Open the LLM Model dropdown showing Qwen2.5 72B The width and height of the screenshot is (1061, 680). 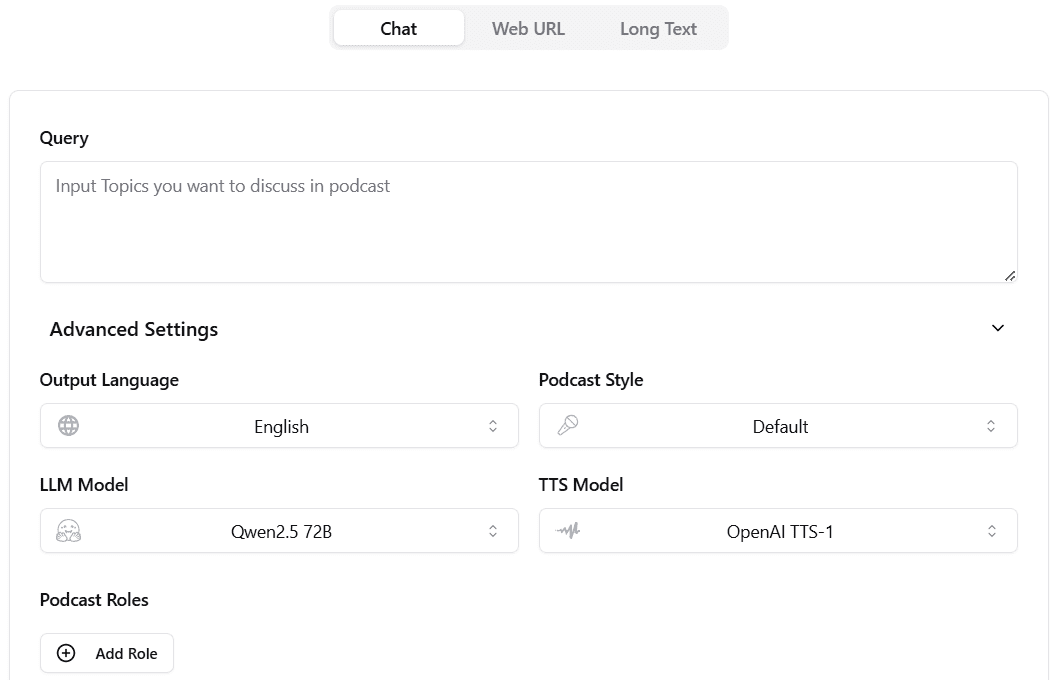(x=281, y=531)
